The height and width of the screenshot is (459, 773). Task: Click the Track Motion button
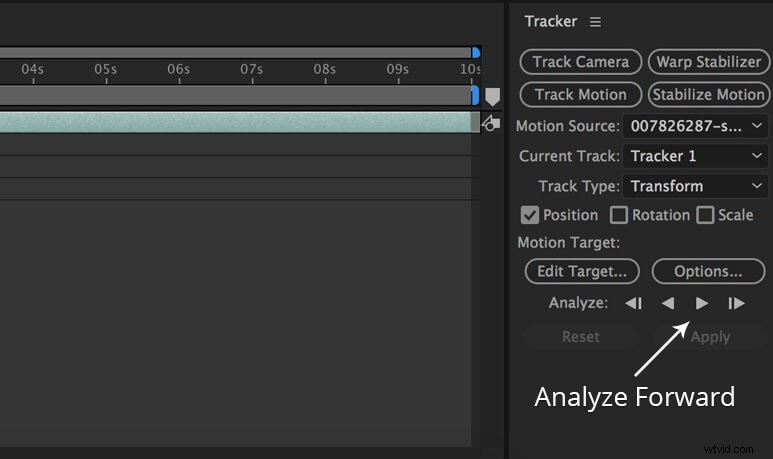581,95
